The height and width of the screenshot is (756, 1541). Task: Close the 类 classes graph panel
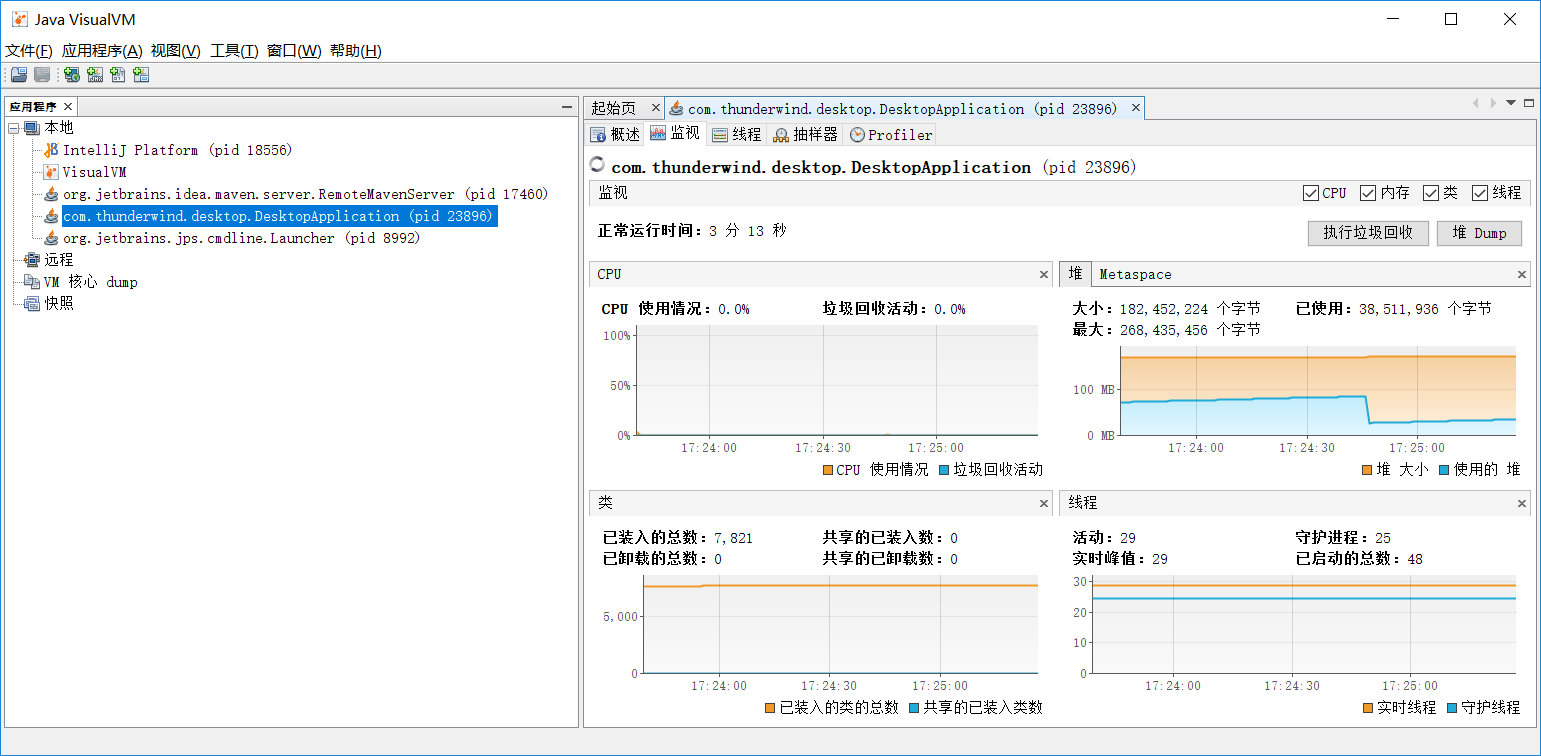[1044, 503]
